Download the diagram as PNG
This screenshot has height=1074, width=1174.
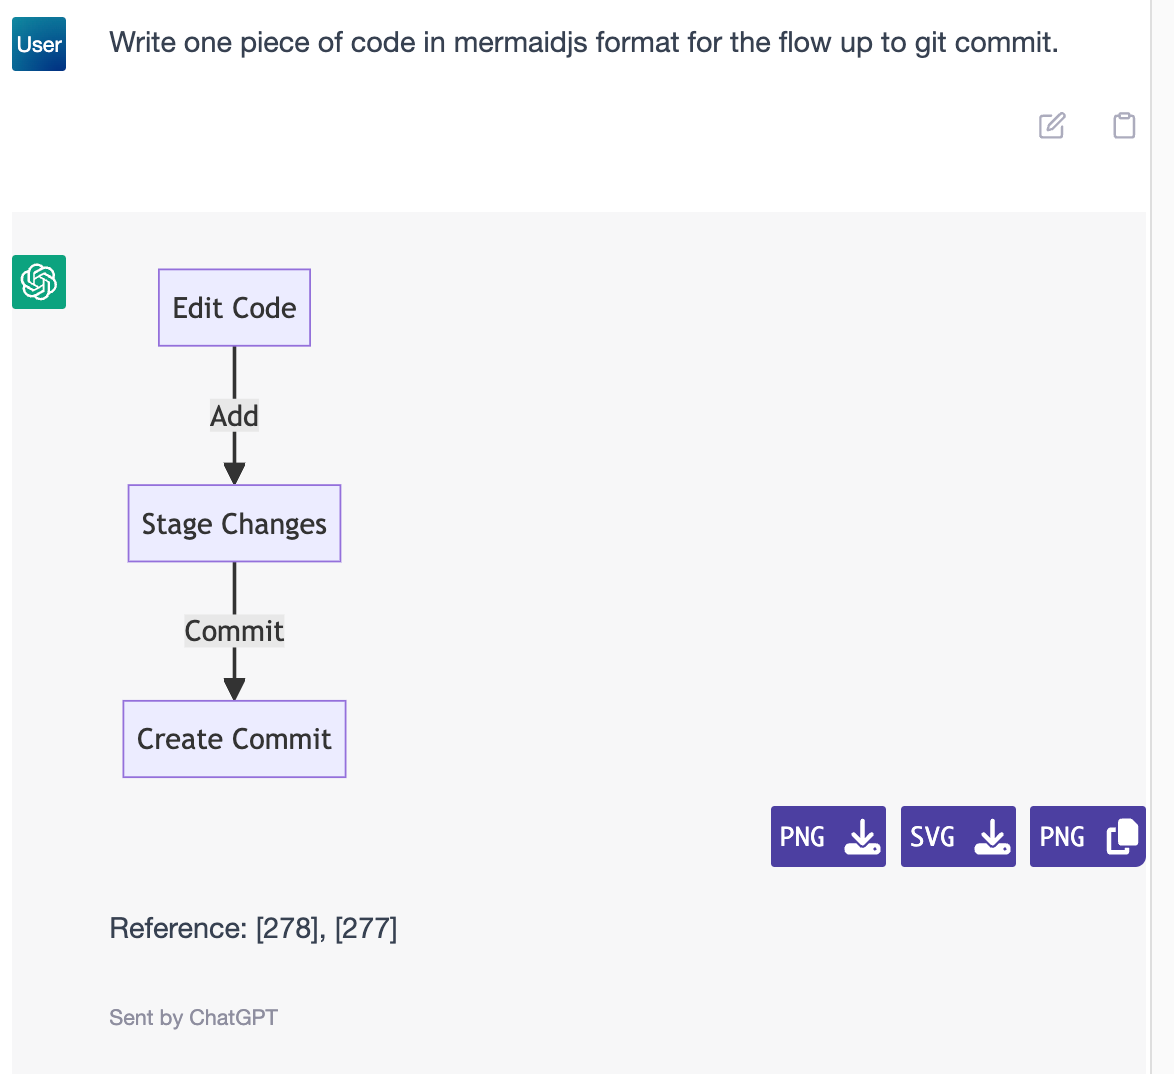pyautogui.click(x=828, y=836)
